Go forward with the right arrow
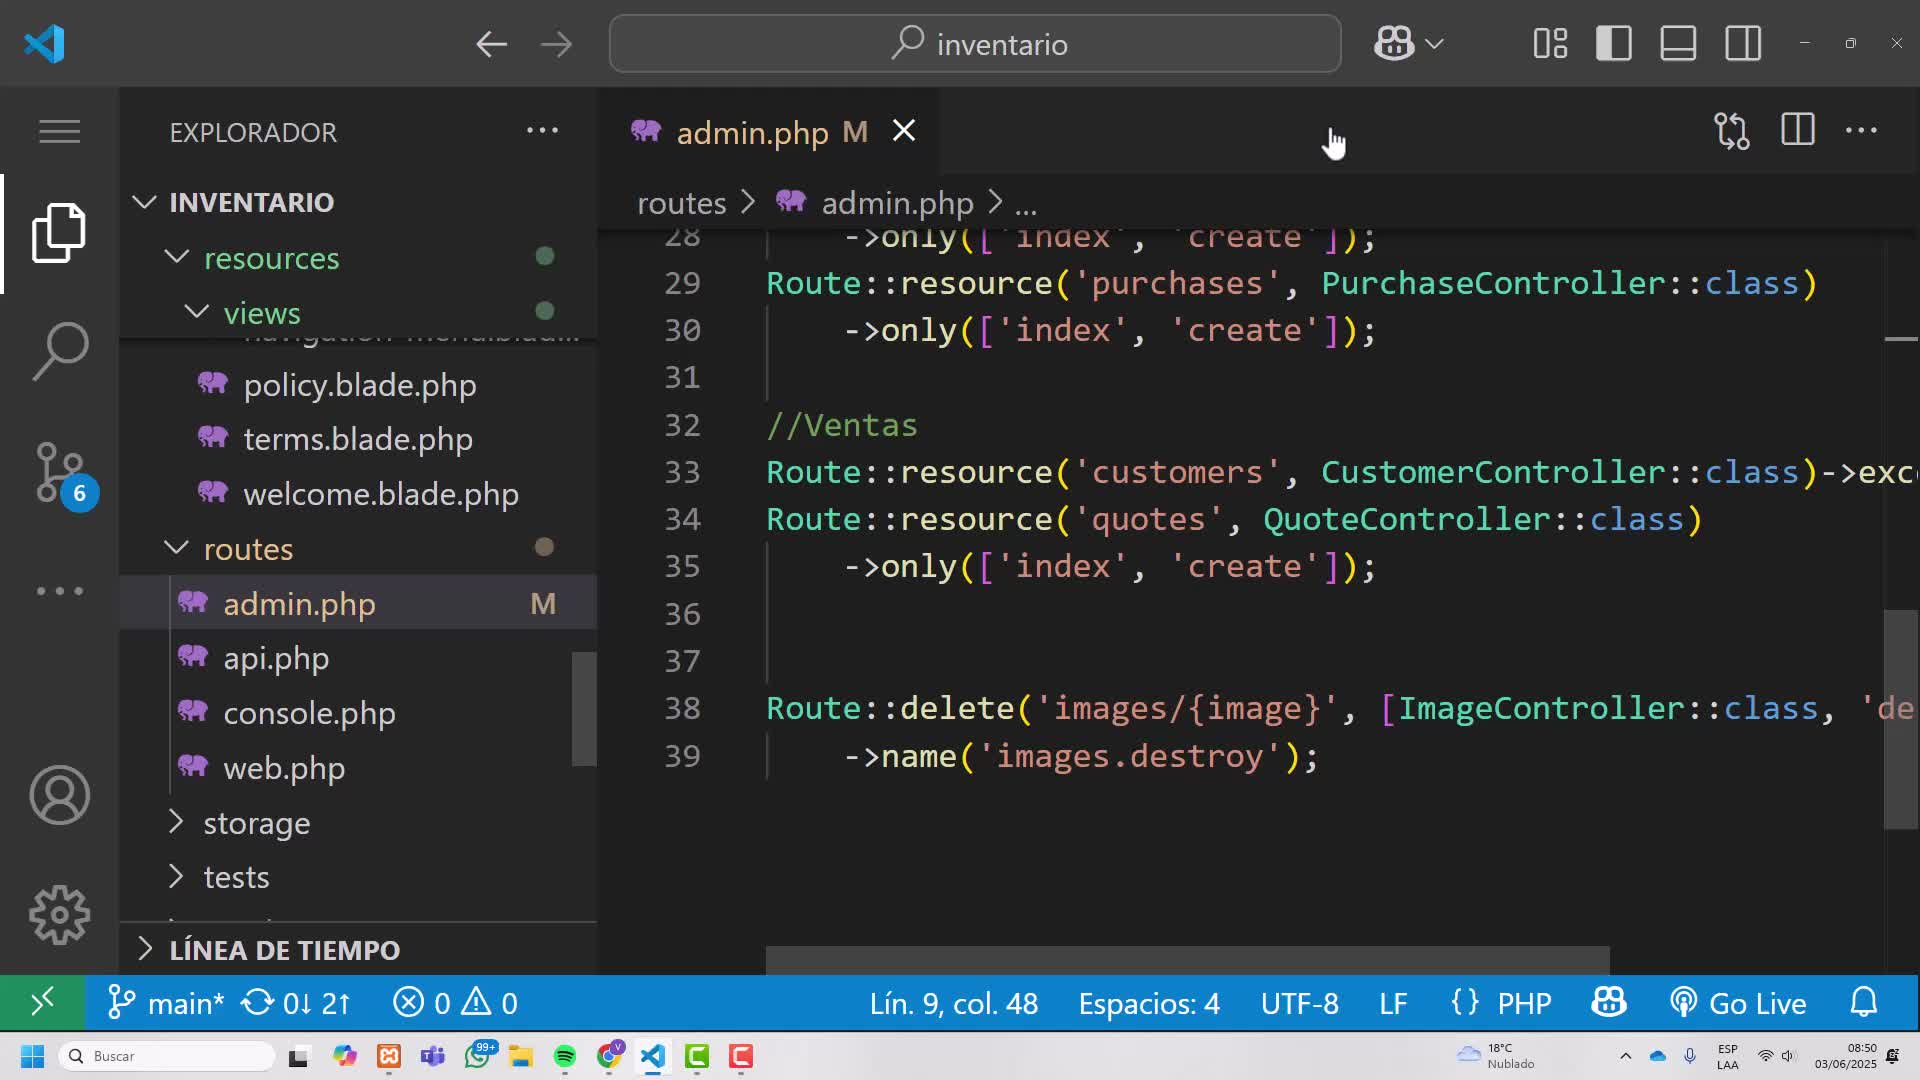This screenshot has height=1080, width=1920. tap(556, 44)
